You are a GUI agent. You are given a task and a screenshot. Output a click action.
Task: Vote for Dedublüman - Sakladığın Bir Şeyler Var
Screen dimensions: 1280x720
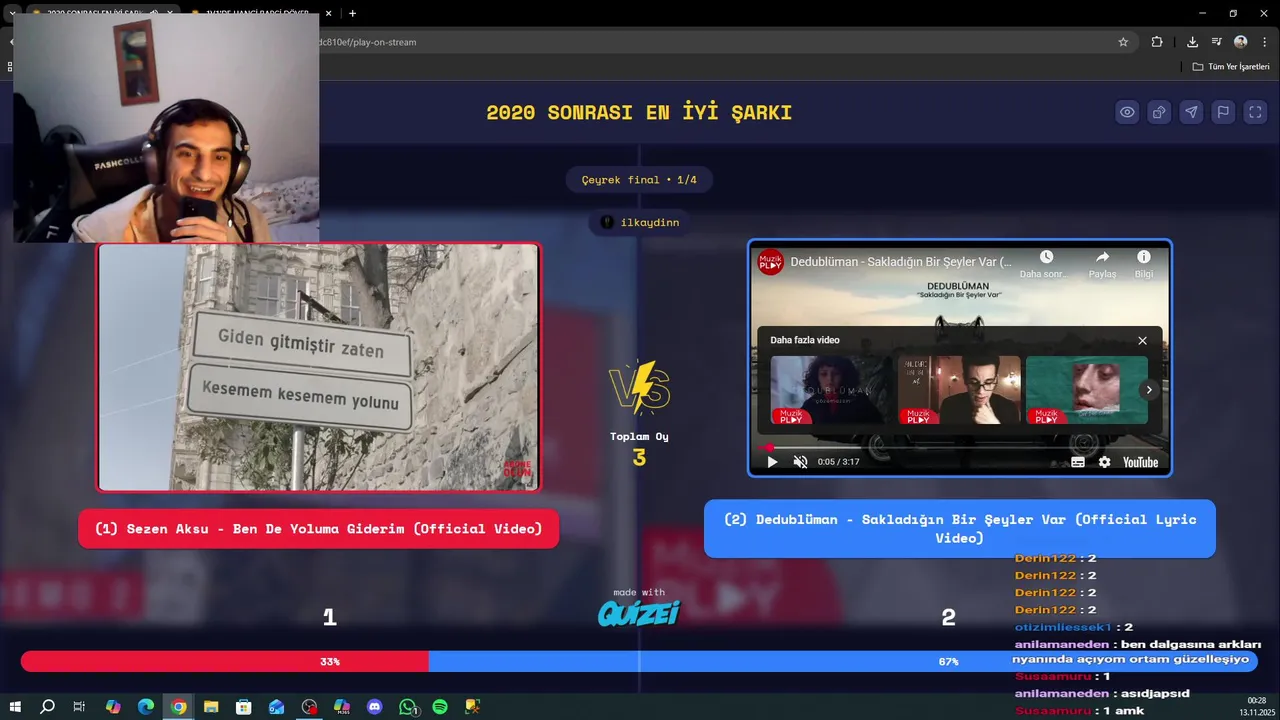(960, 529)
